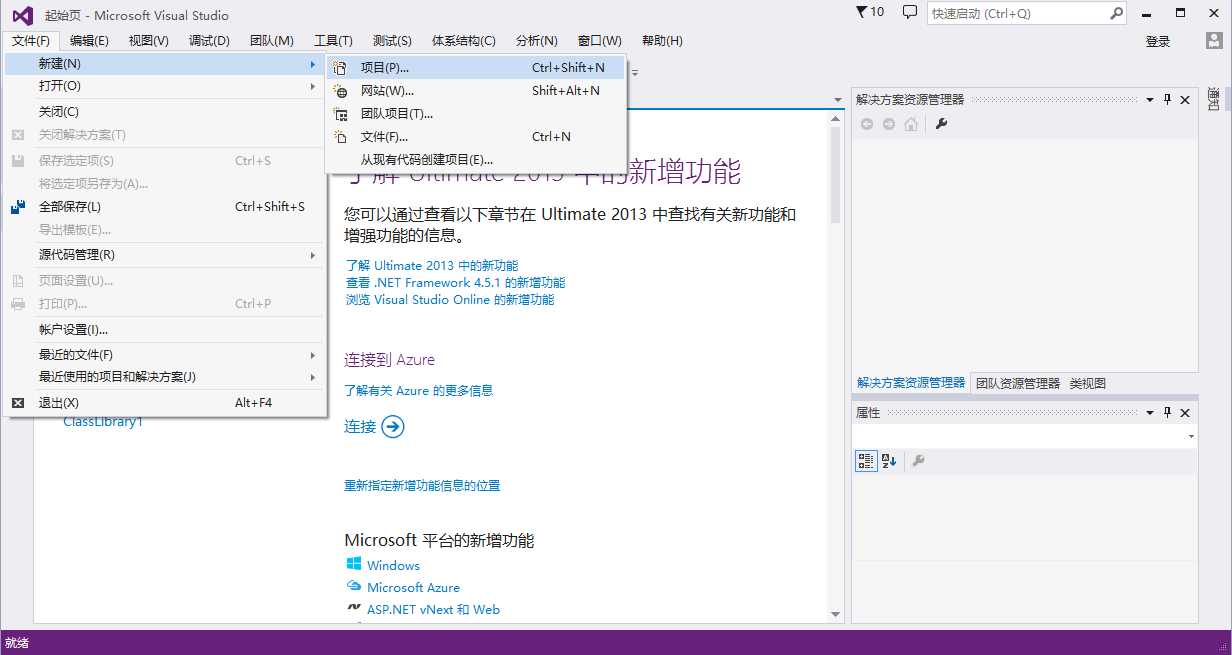Screen dimensions: 1232x655
Task: Open the 测试(S) menu
Action: [392, 41]
